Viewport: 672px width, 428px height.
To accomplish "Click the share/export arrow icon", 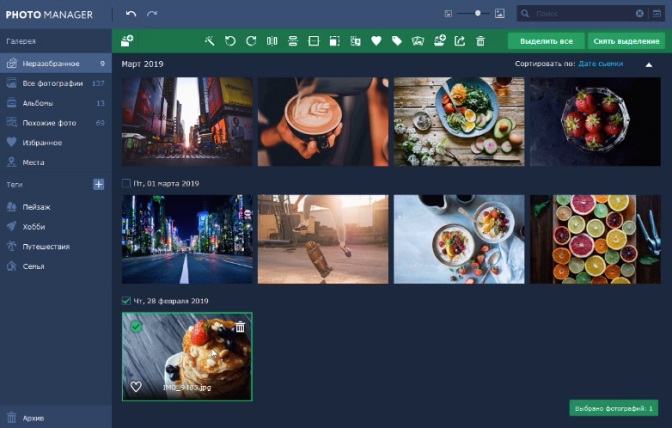I will coord(459,41).
